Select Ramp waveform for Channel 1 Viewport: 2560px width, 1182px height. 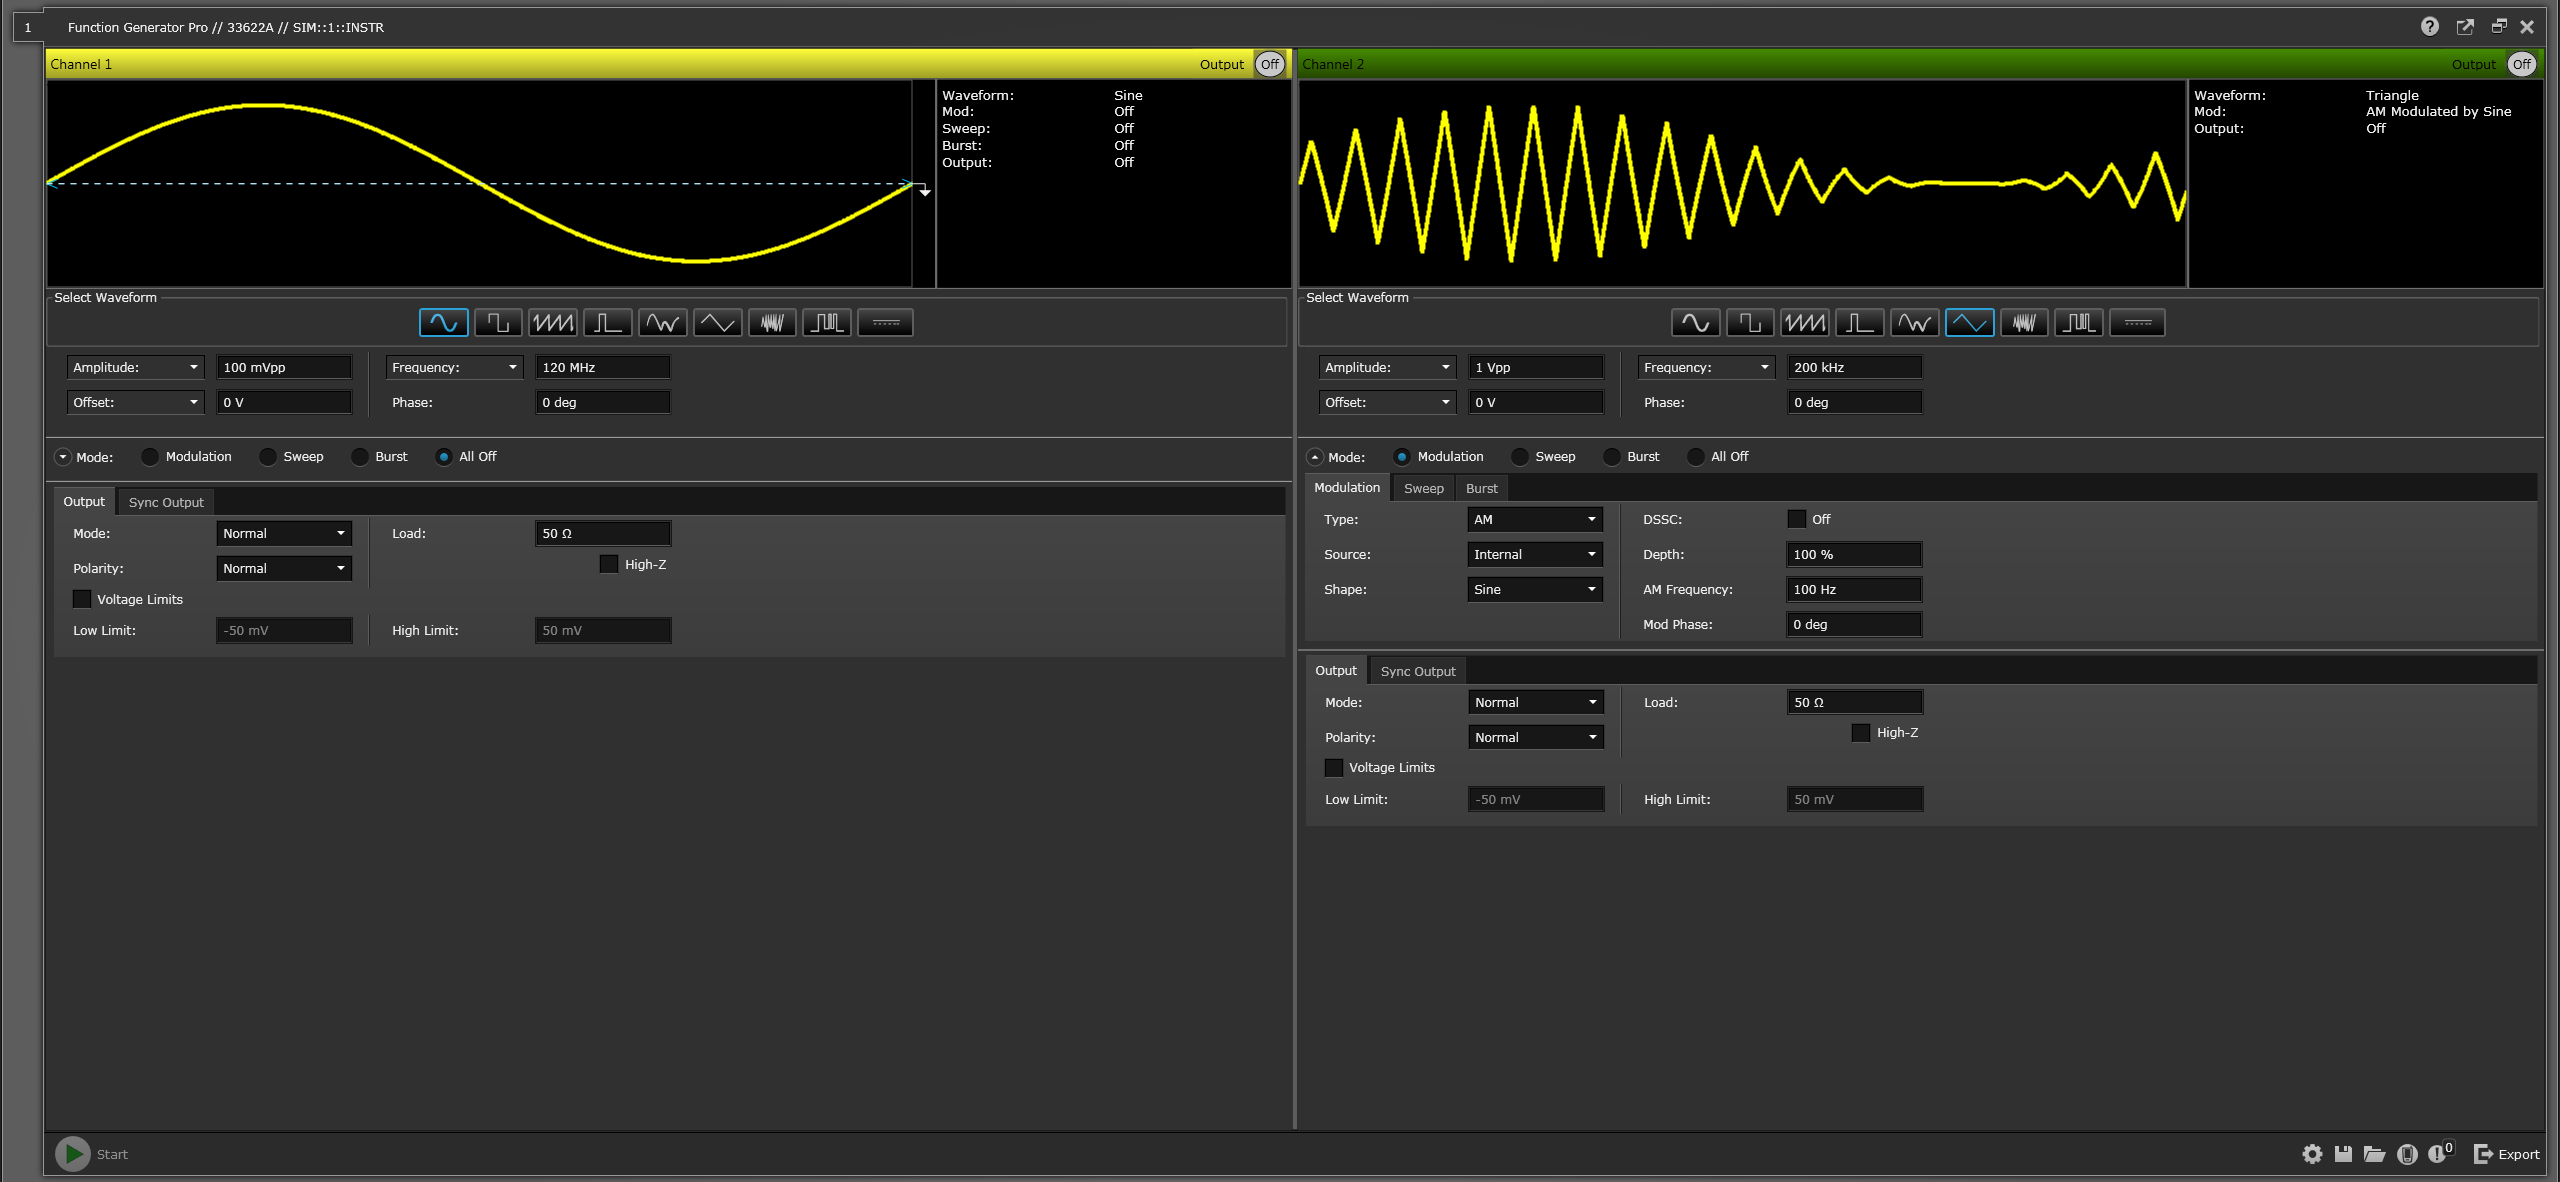coord(553,323)
